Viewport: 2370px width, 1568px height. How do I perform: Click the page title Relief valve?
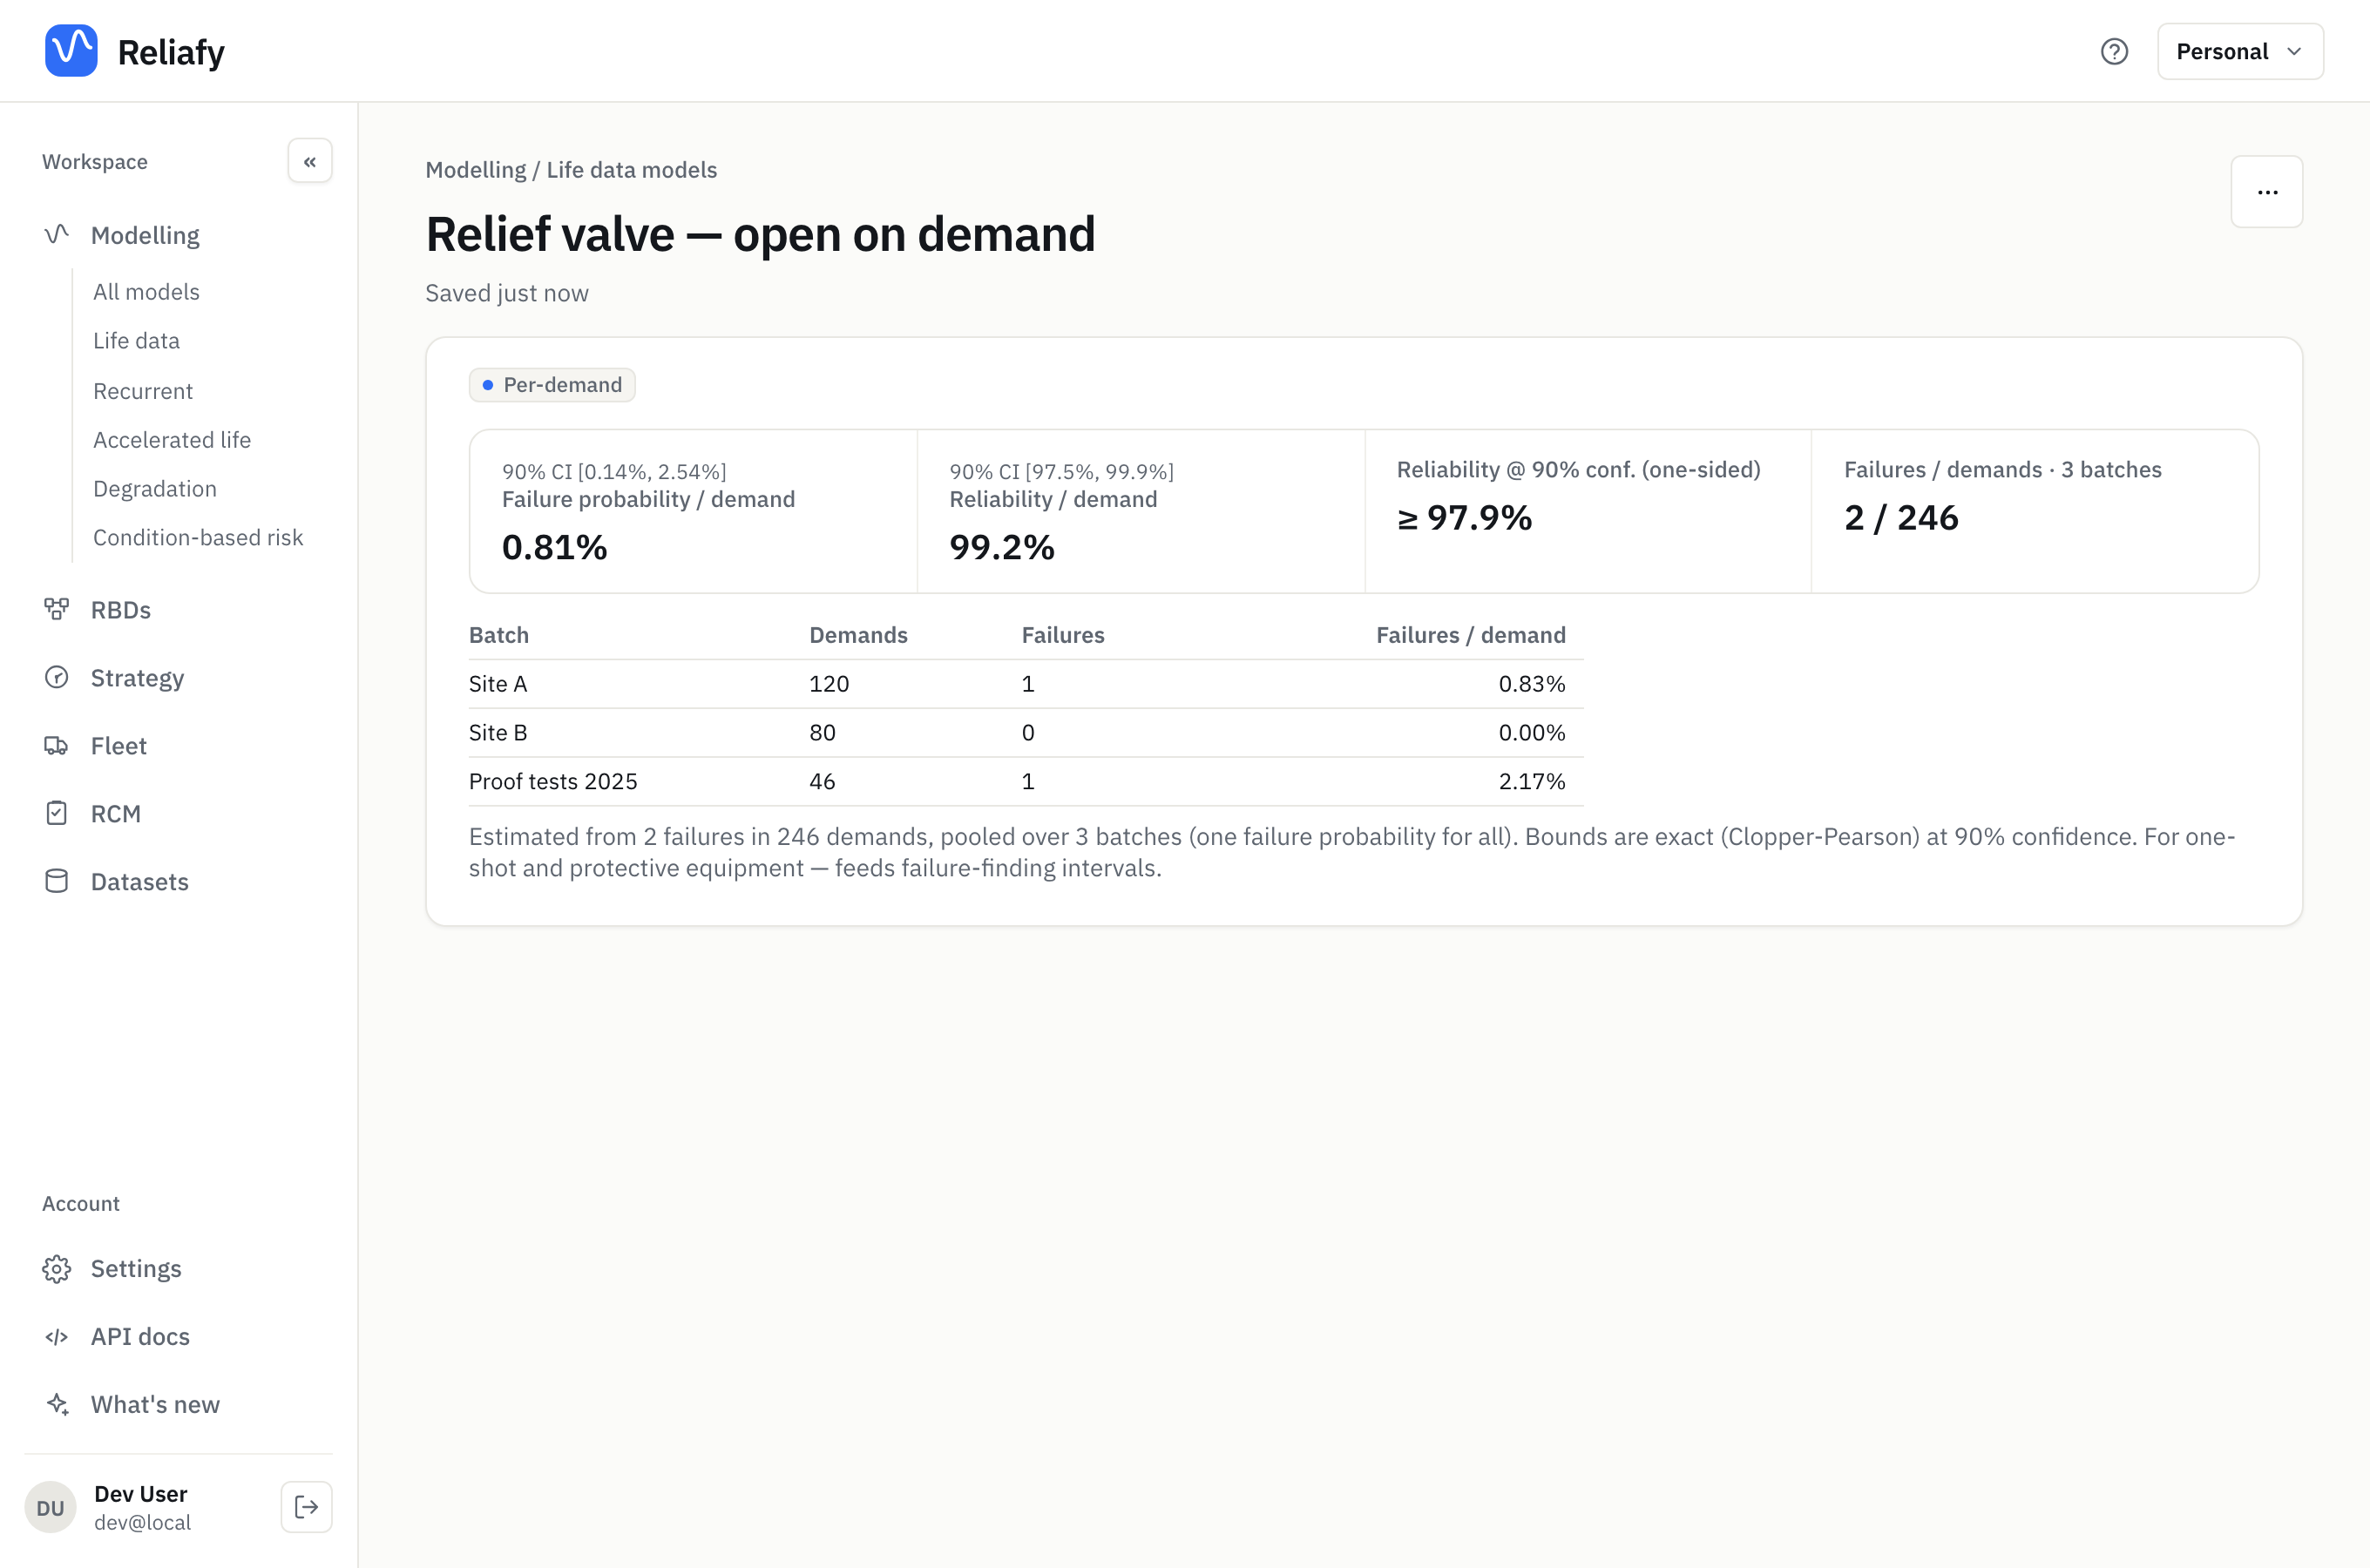point(761,234)
